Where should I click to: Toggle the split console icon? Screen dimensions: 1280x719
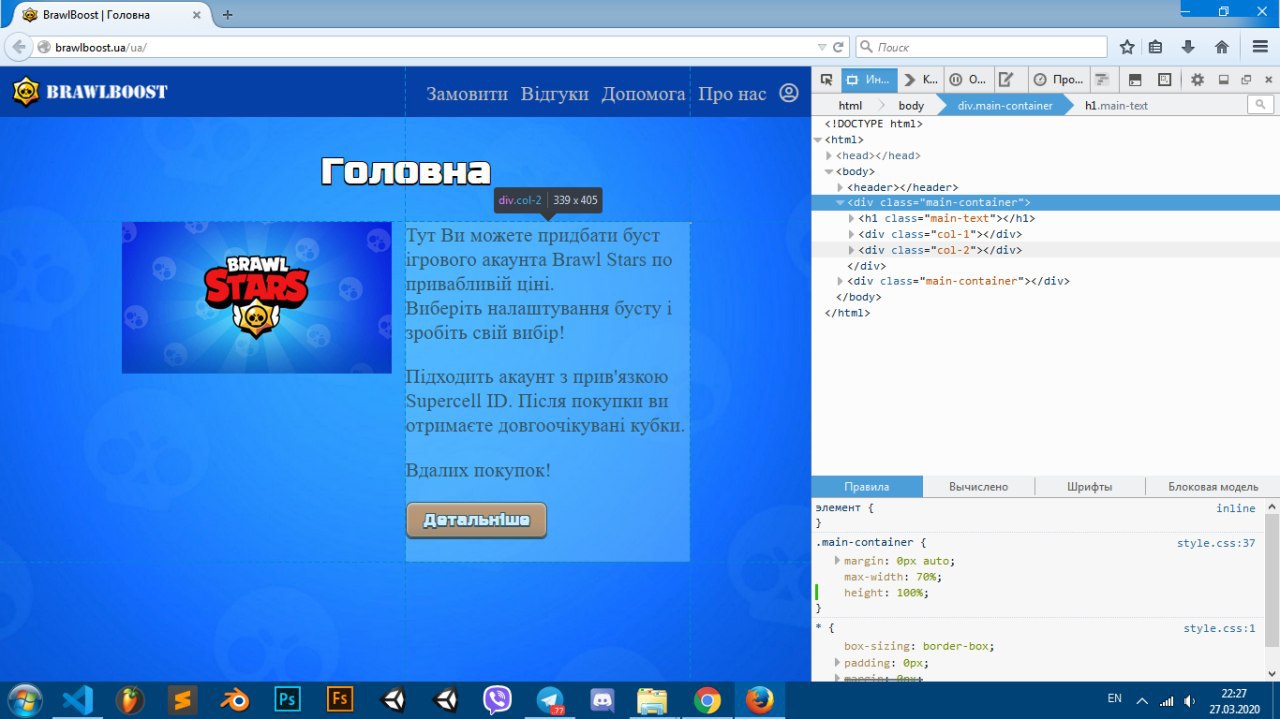point(1135,80)
